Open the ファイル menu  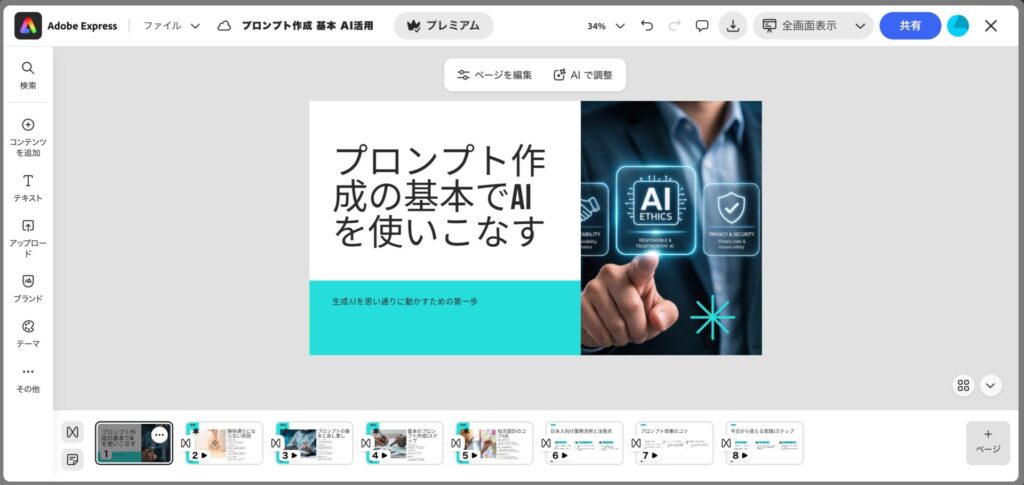162,25
